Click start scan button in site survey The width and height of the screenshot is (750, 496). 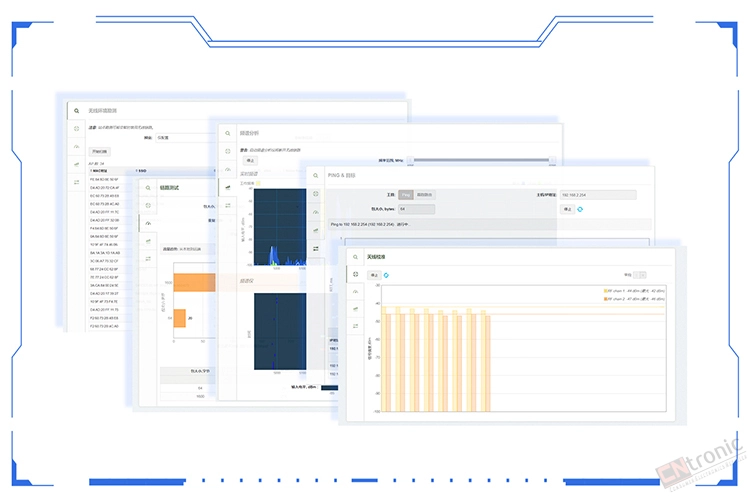coord(99,152)
